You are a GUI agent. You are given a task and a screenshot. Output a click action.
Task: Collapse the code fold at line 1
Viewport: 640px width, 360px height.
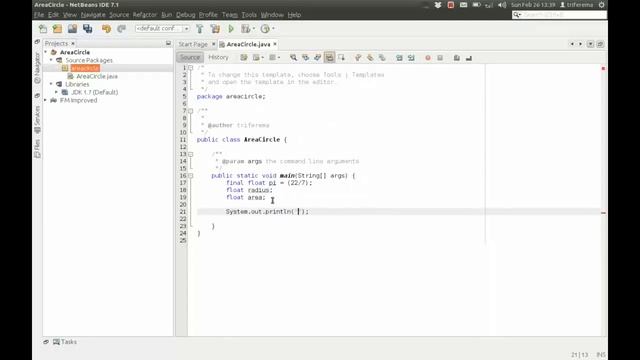tap(190, 68)
